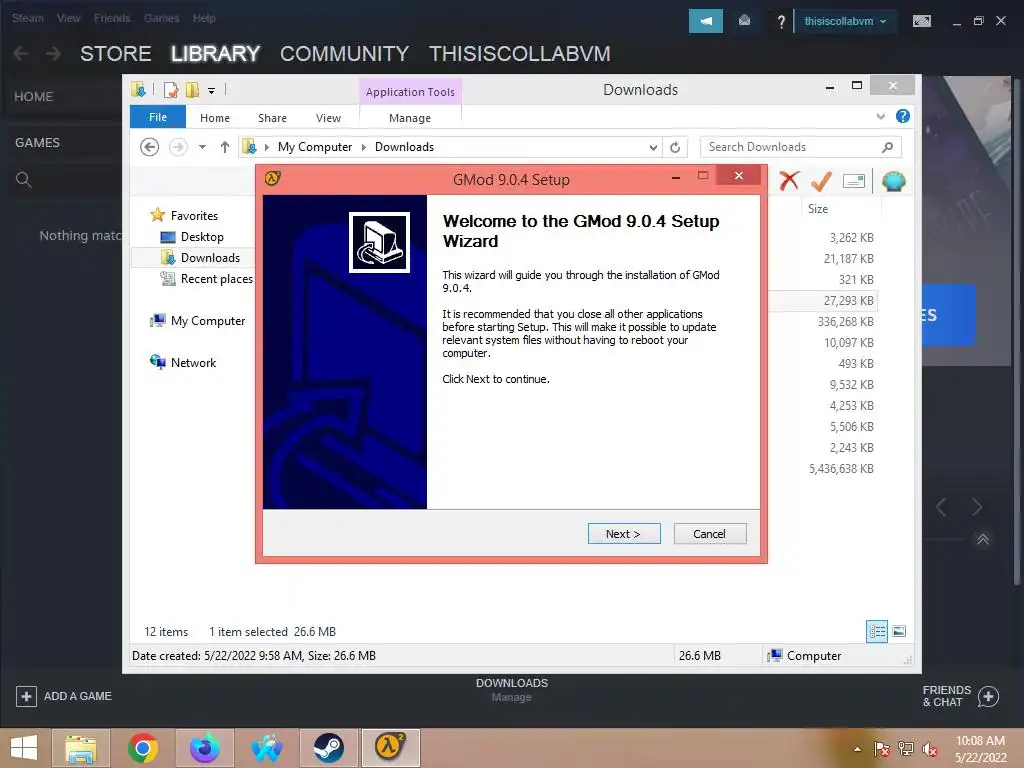
Task: Open the Manage ribbon tab
Action: point(409,118)
